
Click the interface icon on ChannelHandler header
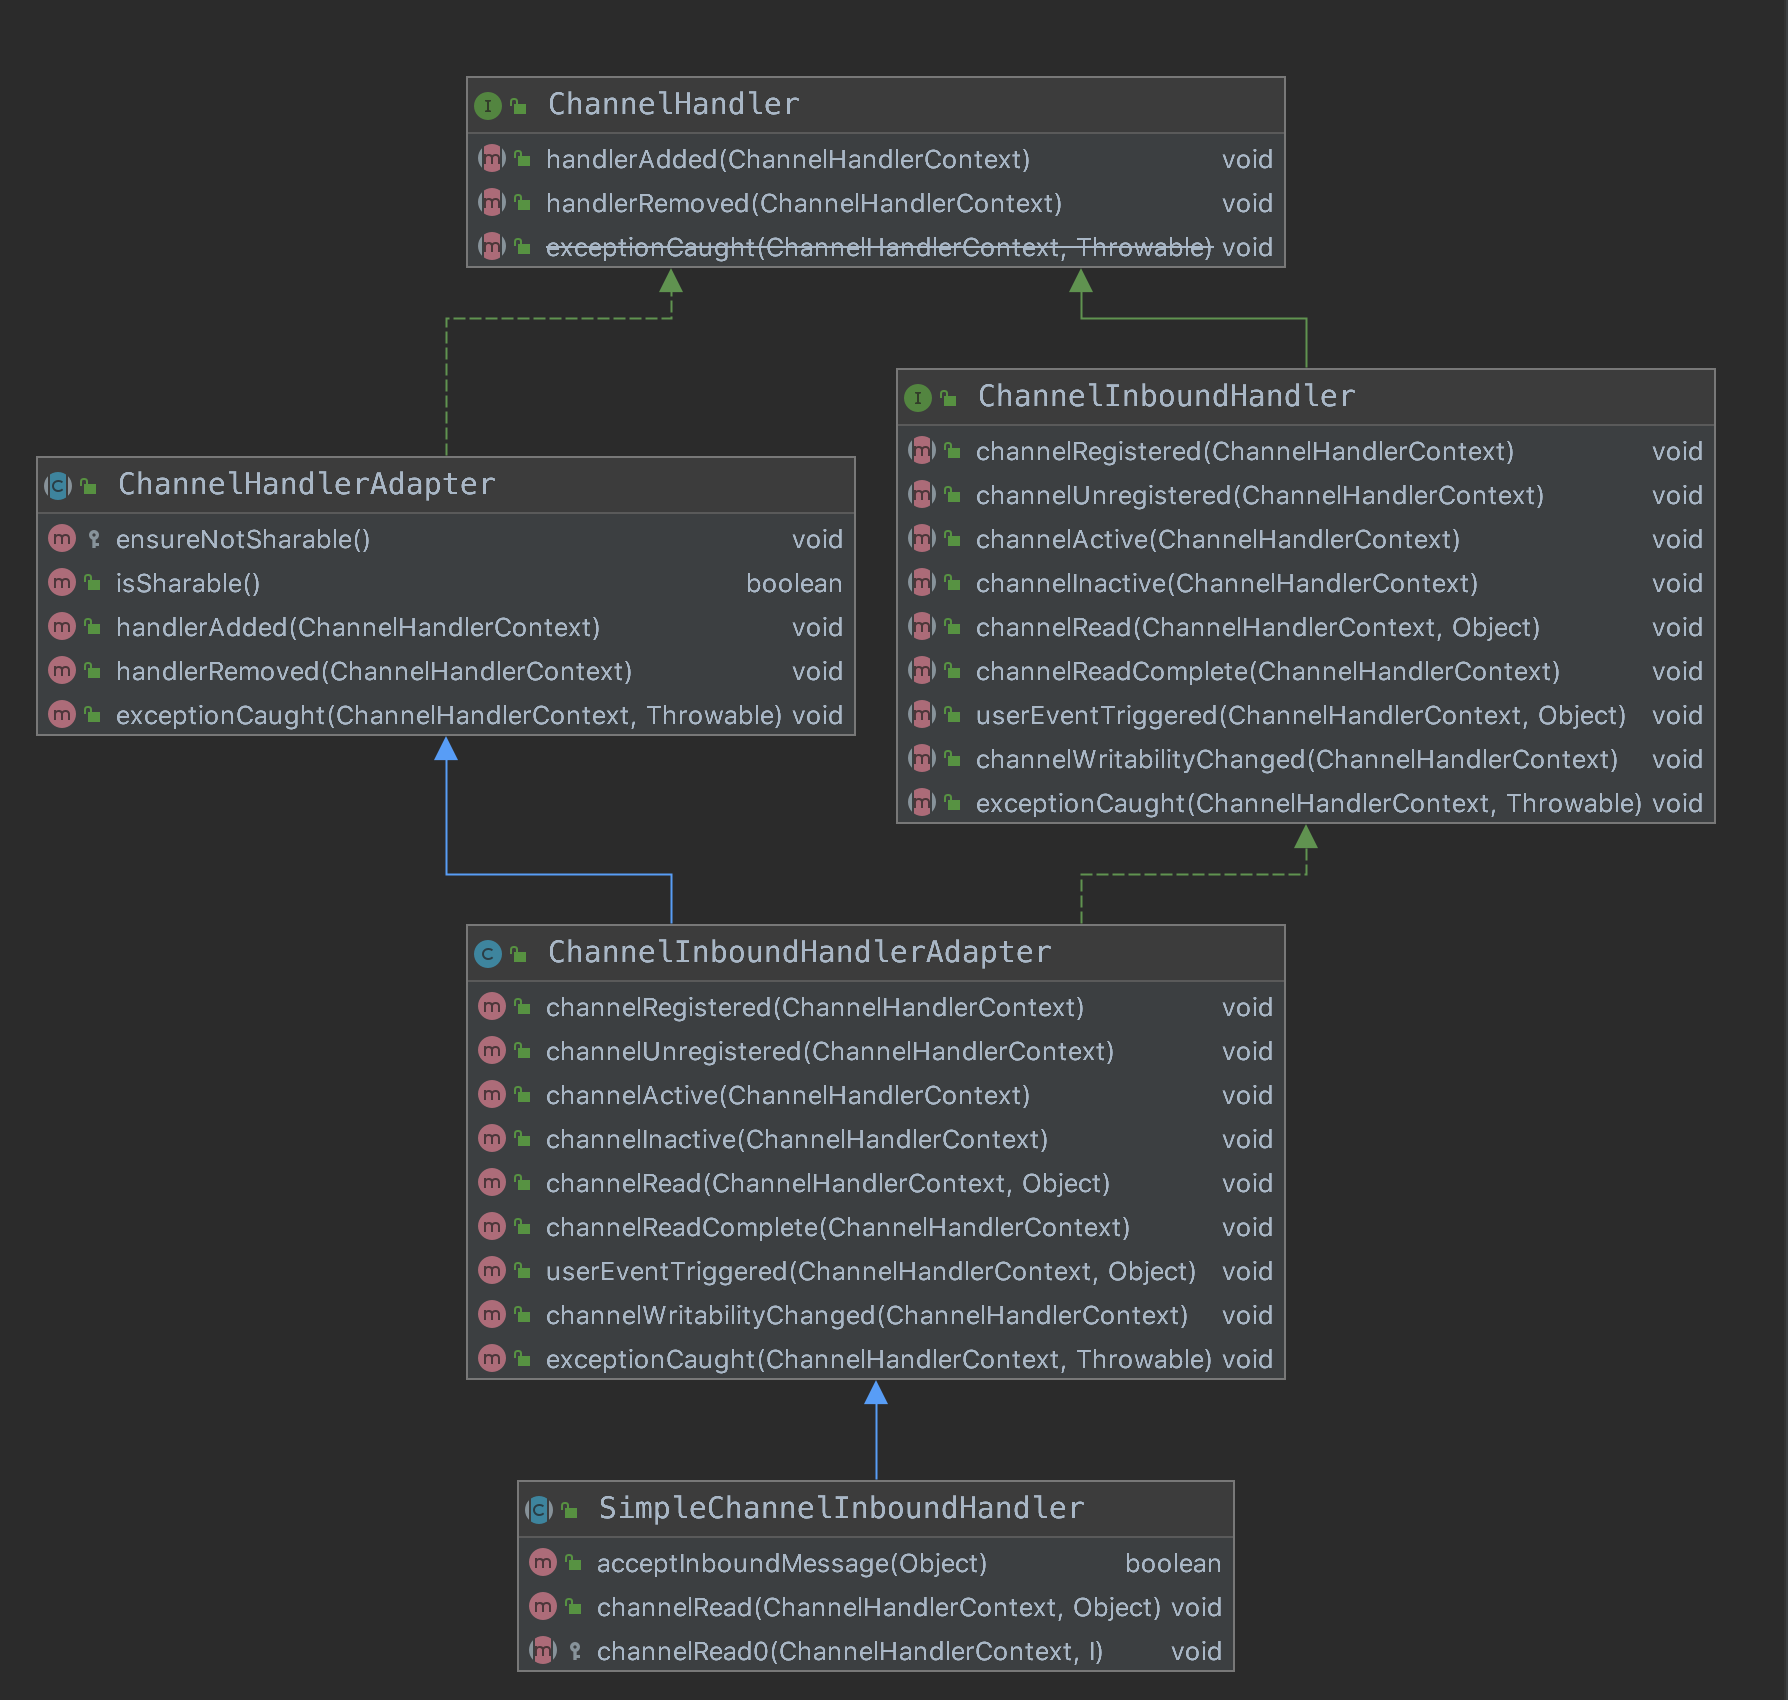[489, 104]
